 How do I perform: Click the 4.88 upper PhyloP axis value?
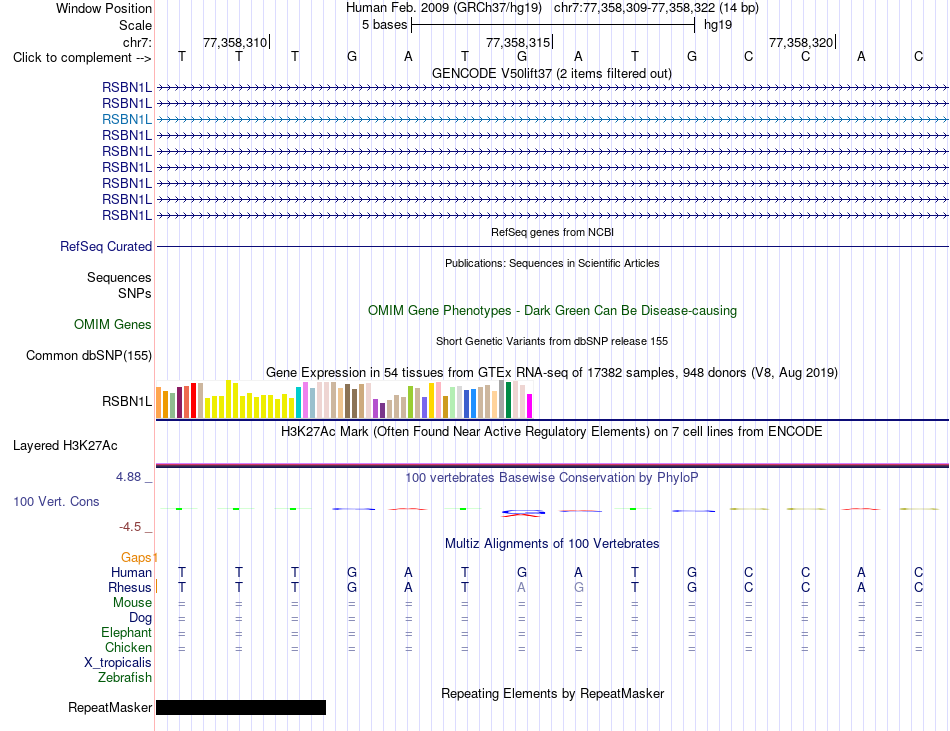point(128,477)
